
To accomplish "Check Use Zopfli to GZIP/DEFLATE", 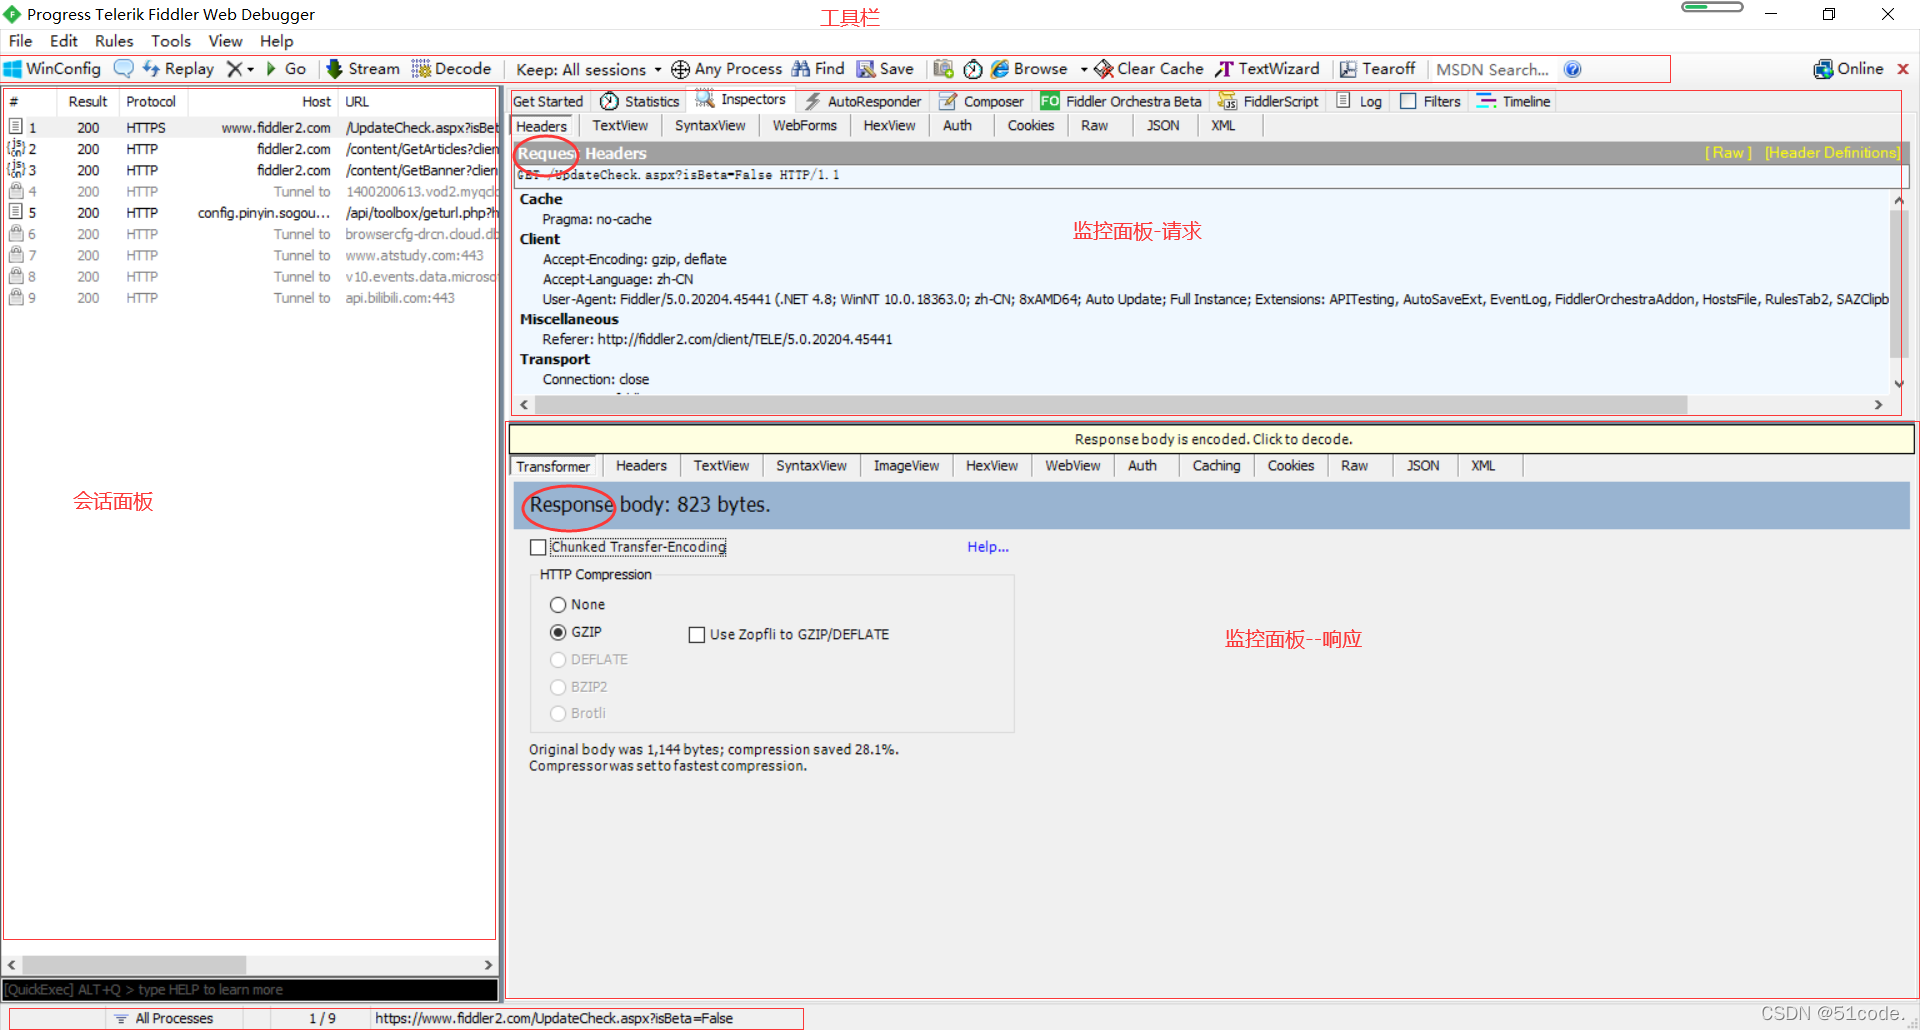I will coord(697,635).
